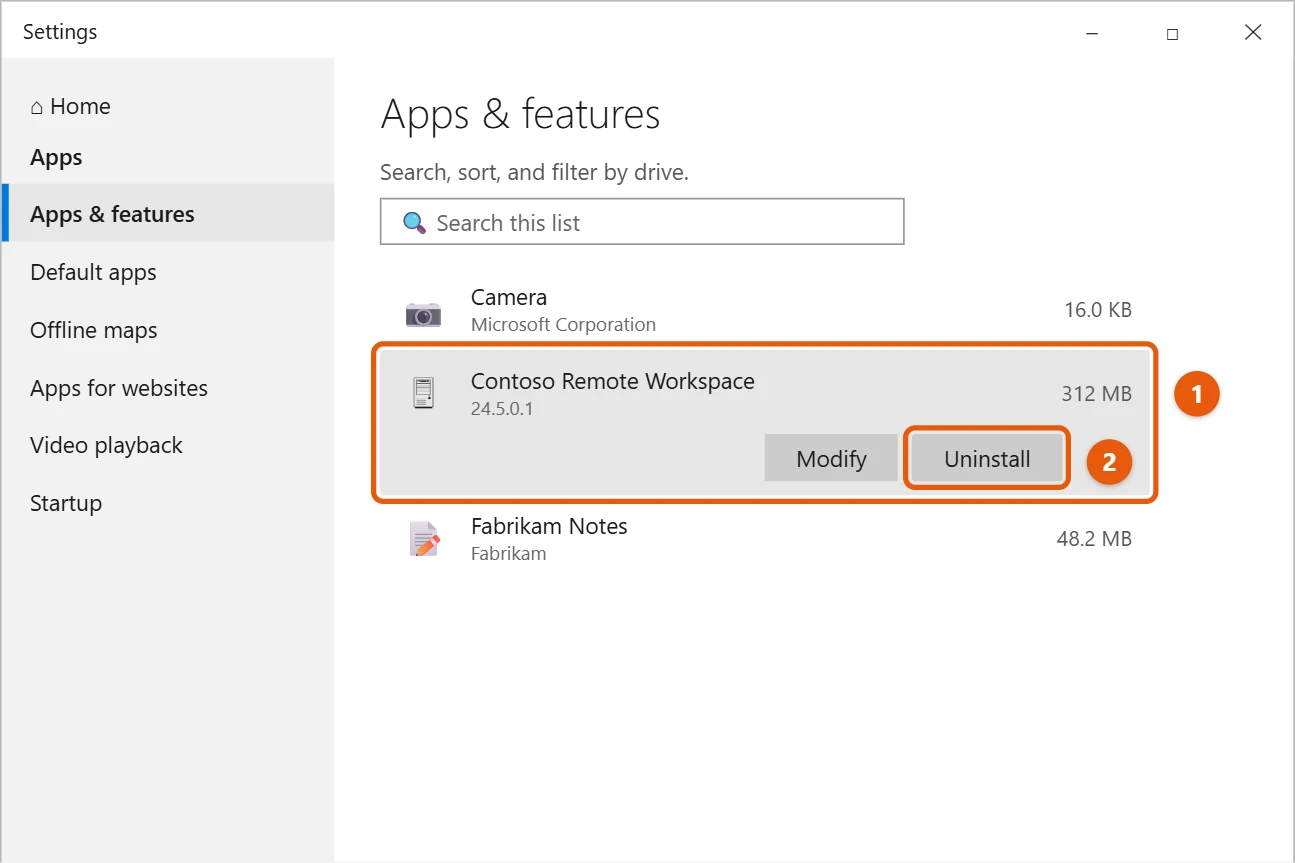Open Offline maps settings page
1295x863 pixels.
coord(93,330)
